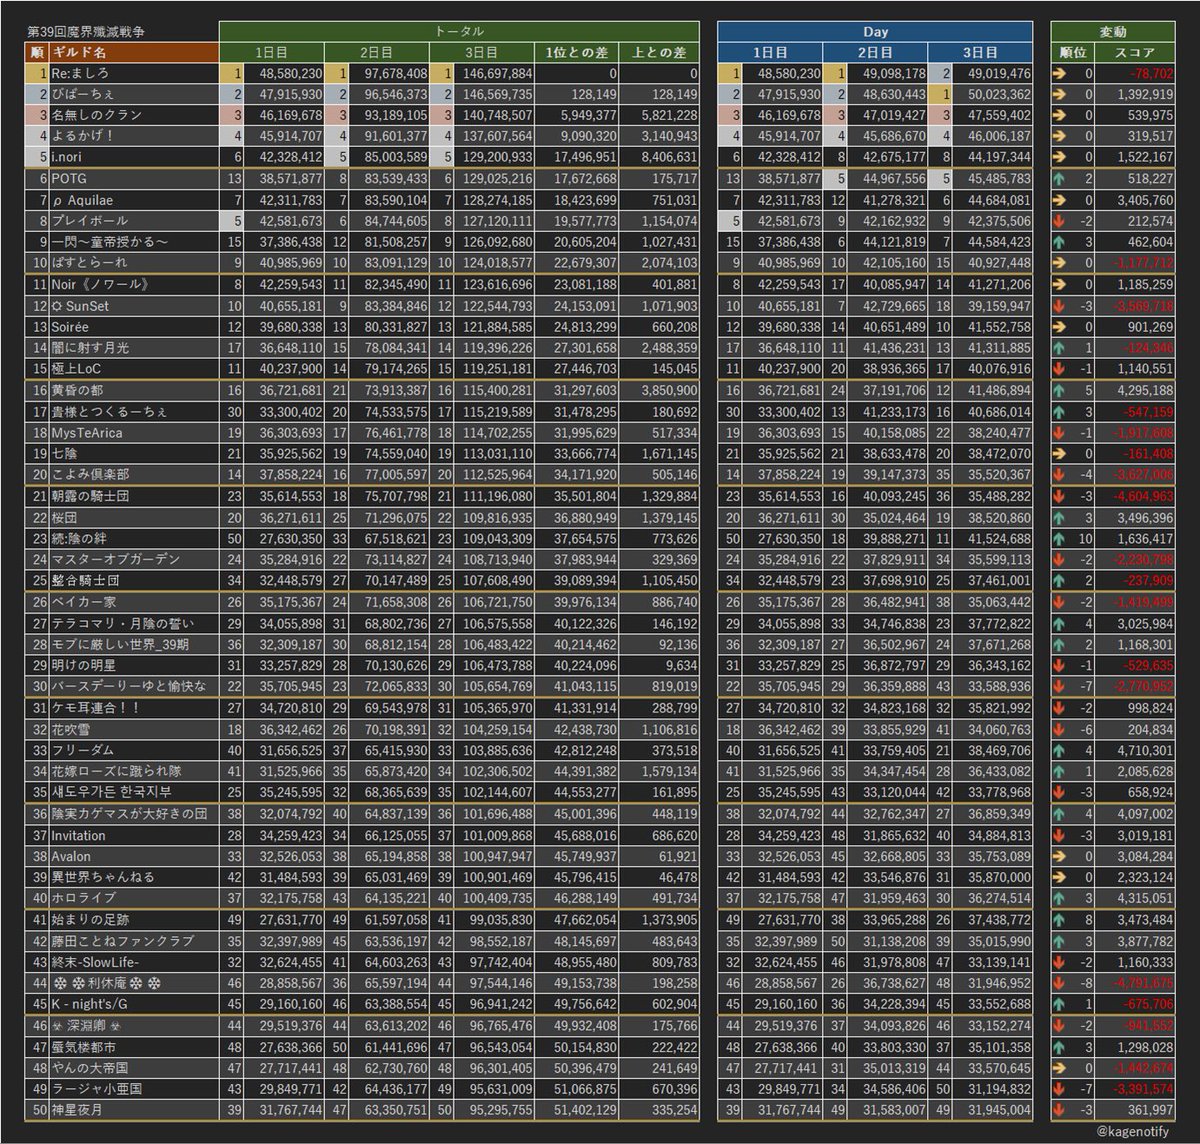This screenshot has height=1144, width=1200.
Task: Click the down arrow in ラージャ小亜国 row
Action: click(x=1060, y=1088)
